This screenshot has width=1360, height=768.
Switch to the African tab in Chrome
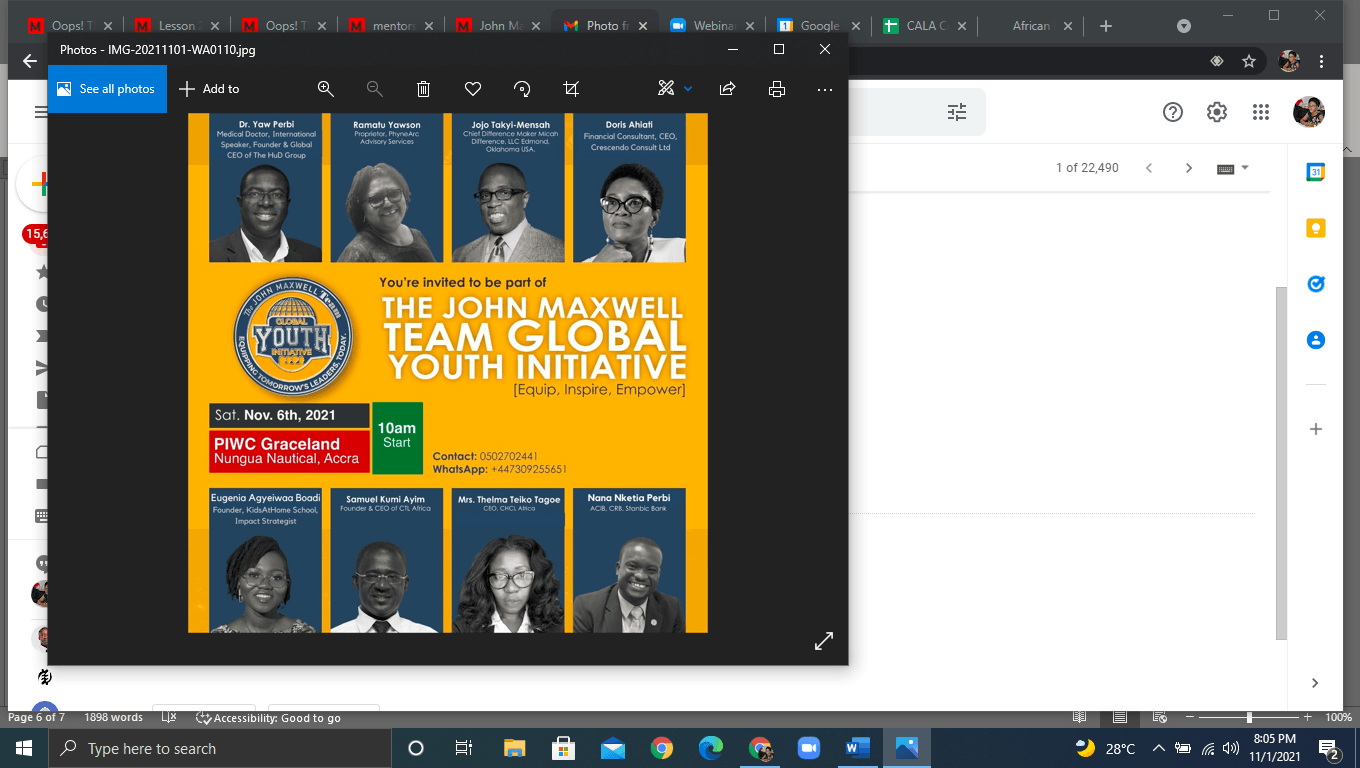pyautogui.click(x=1030, y=26)
